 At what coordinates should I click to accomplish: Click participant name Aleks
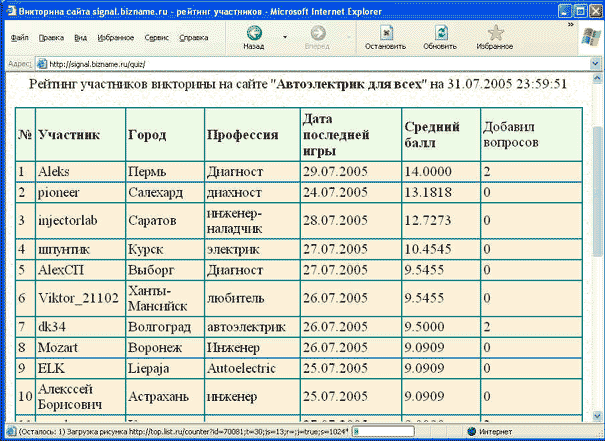[54, 171]
